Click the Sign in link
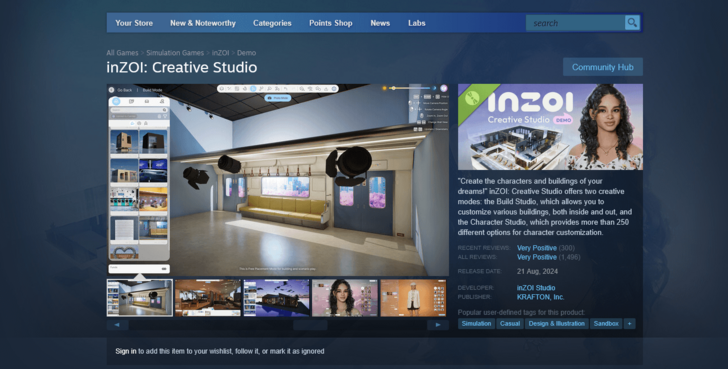Image resolution: width=728 pixels, height=369 pixels. click(126, 351)
